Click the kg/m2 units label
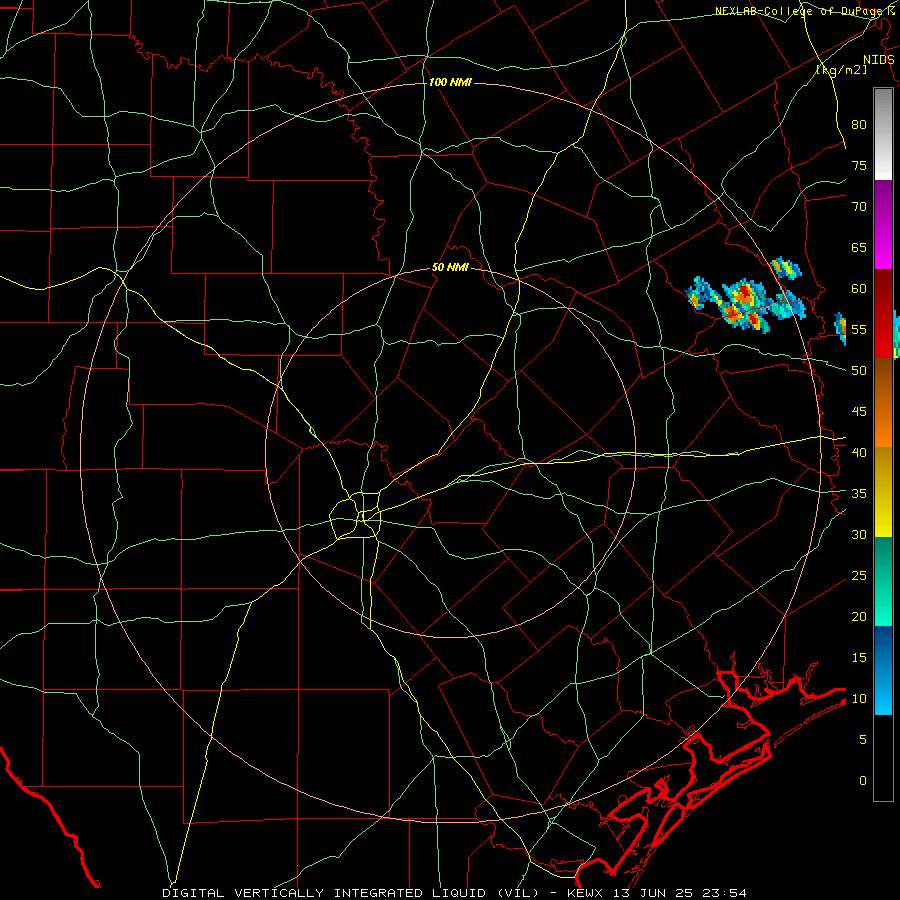This screenshot has width=900, height=900. pyautogui.click(x=841, y=70)
